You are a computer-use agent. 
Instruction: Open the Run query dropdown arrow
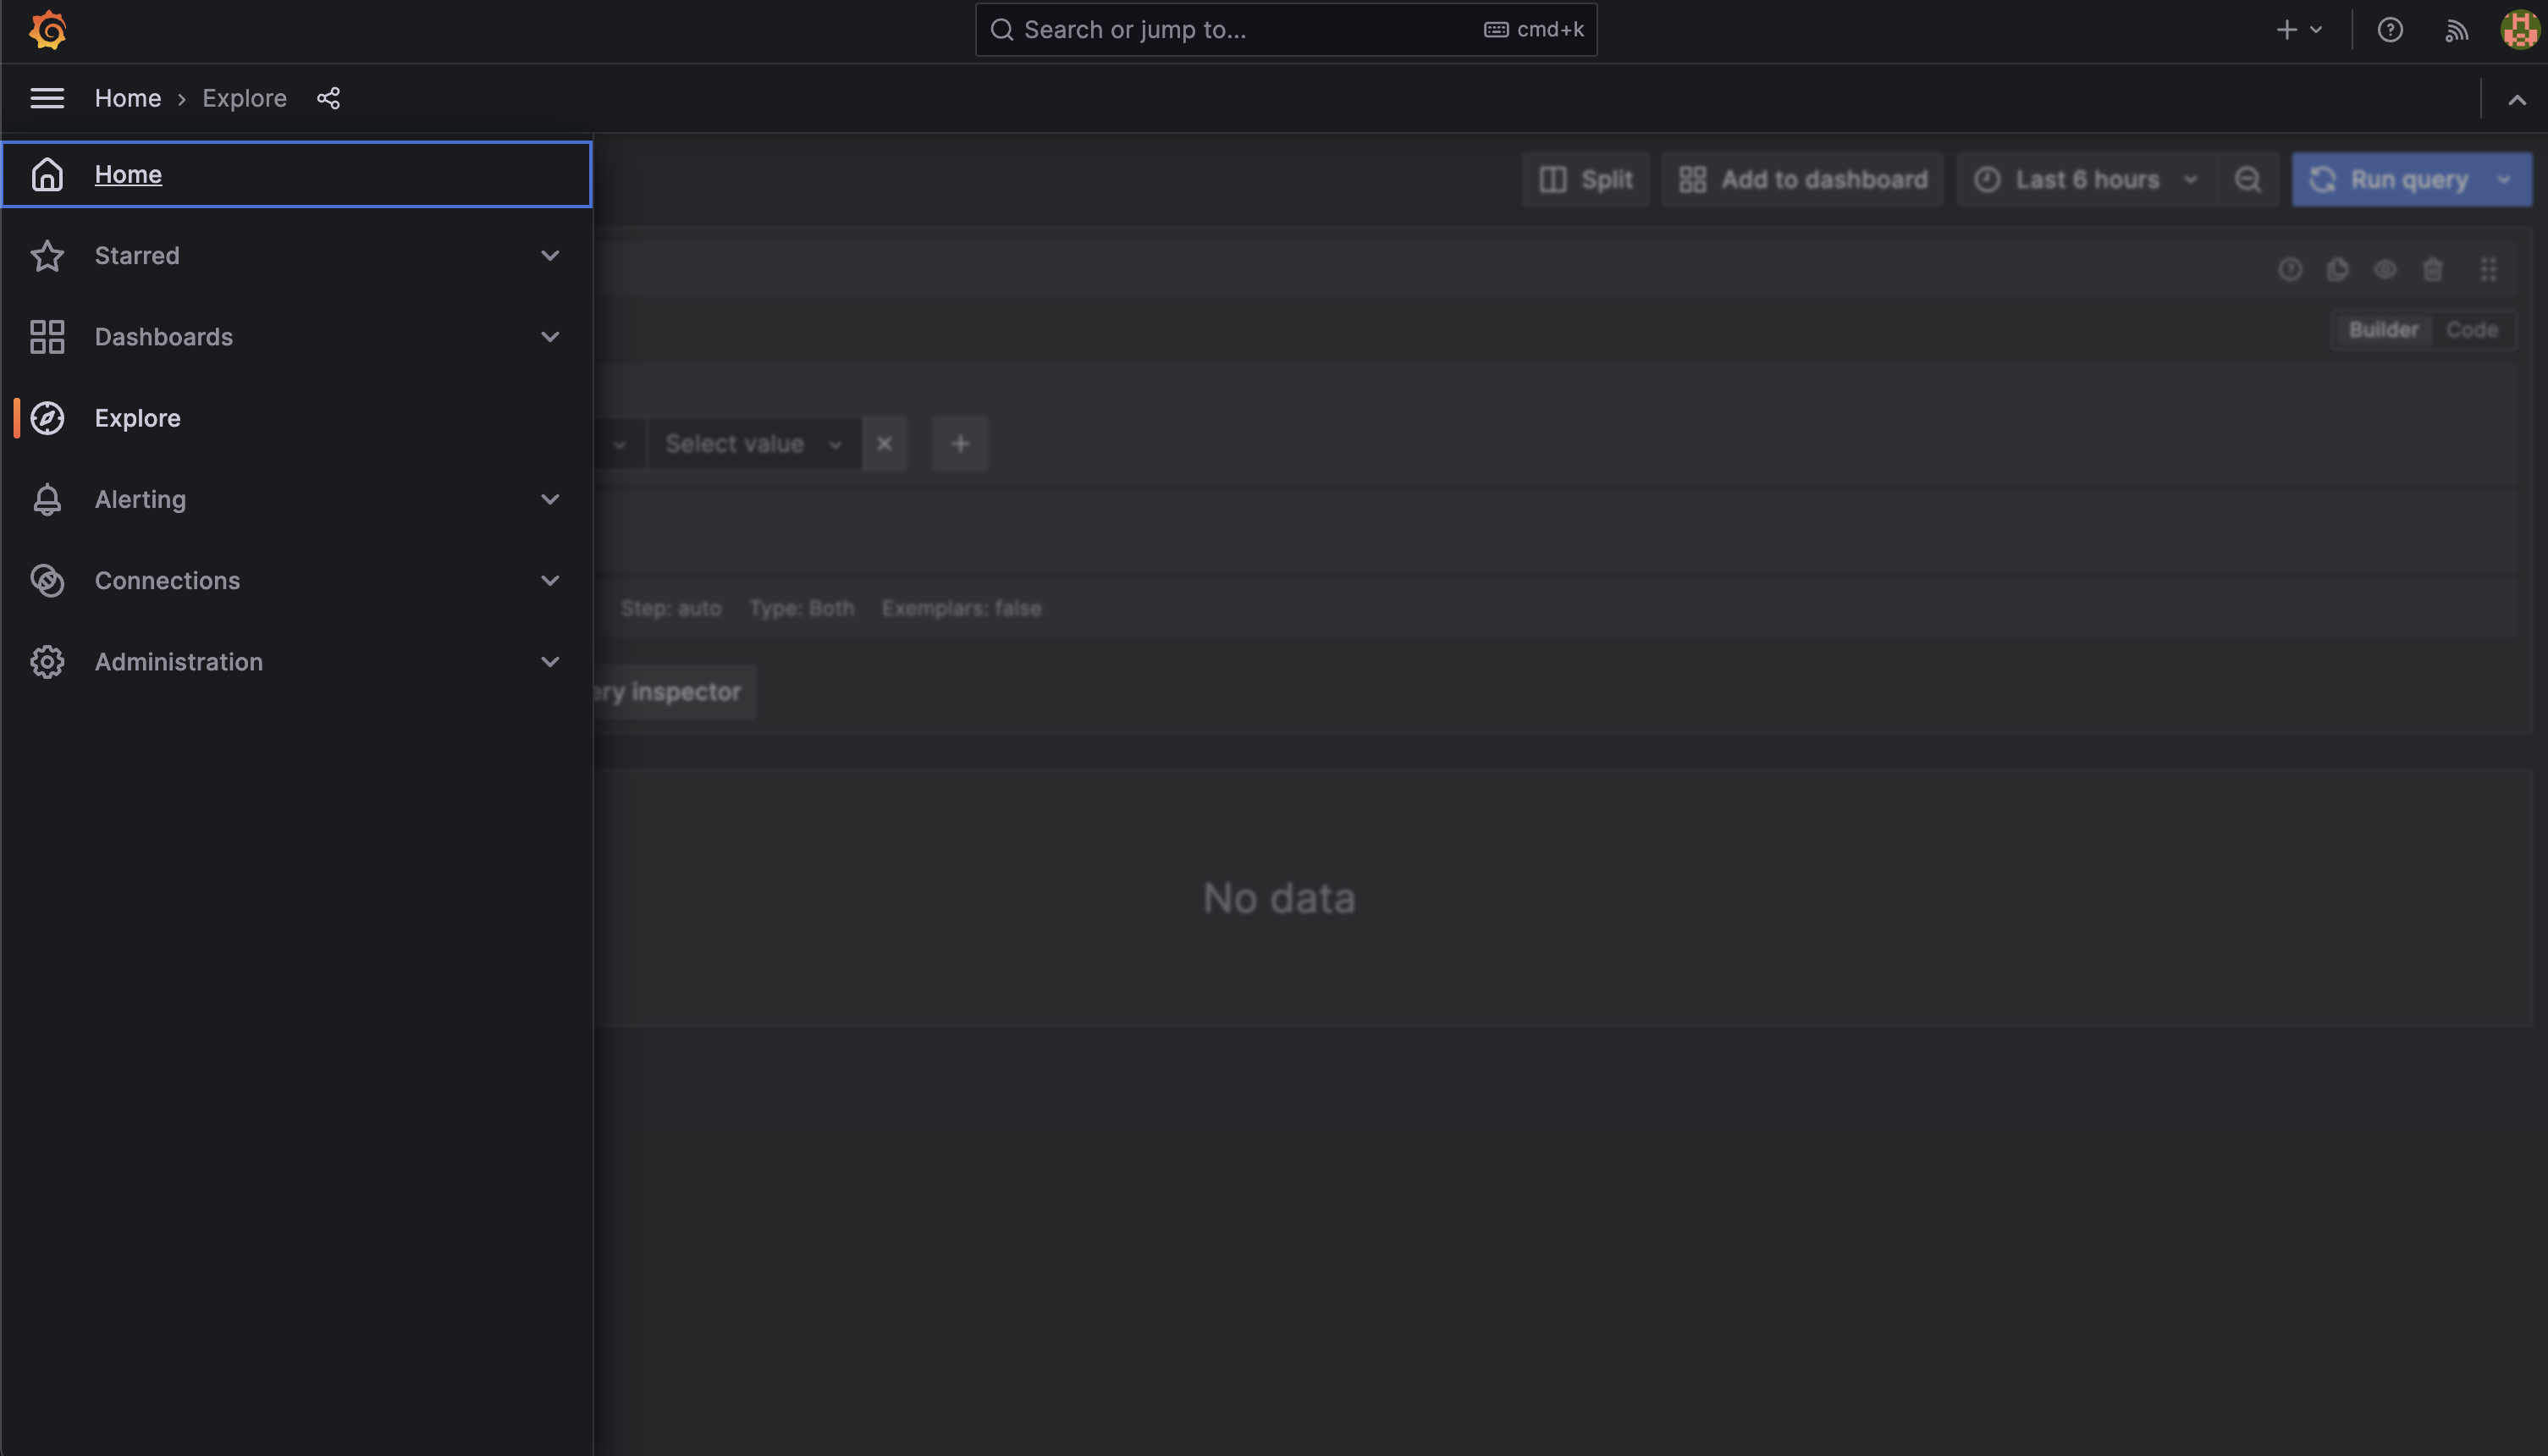(2502, 179)
